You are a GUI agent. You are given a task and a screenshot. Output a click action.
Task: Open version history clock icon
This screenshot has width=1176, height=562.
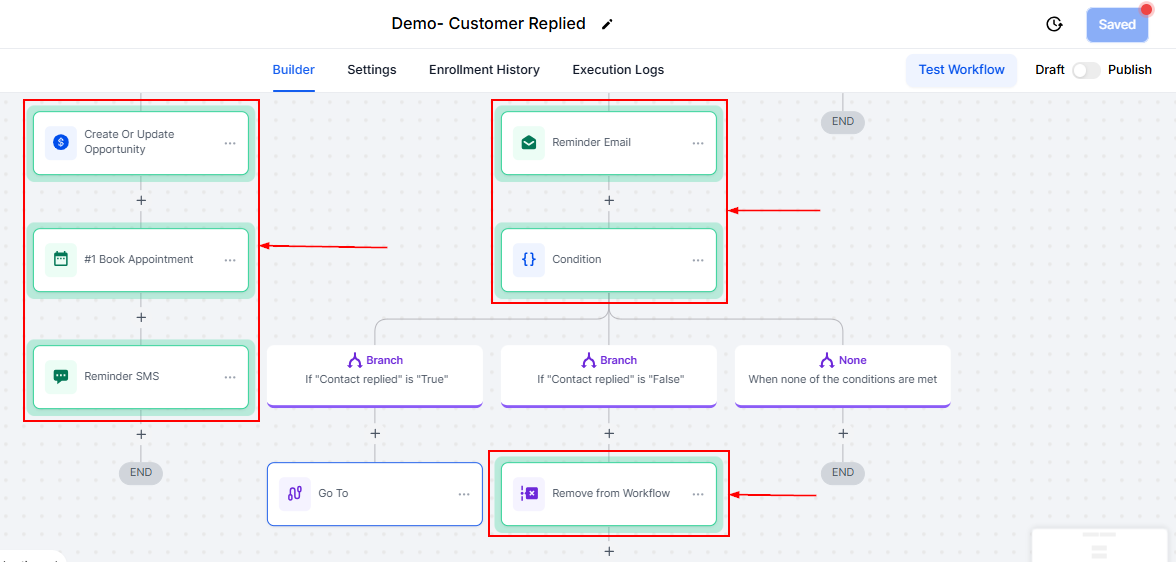click(x=1054, y=24)
